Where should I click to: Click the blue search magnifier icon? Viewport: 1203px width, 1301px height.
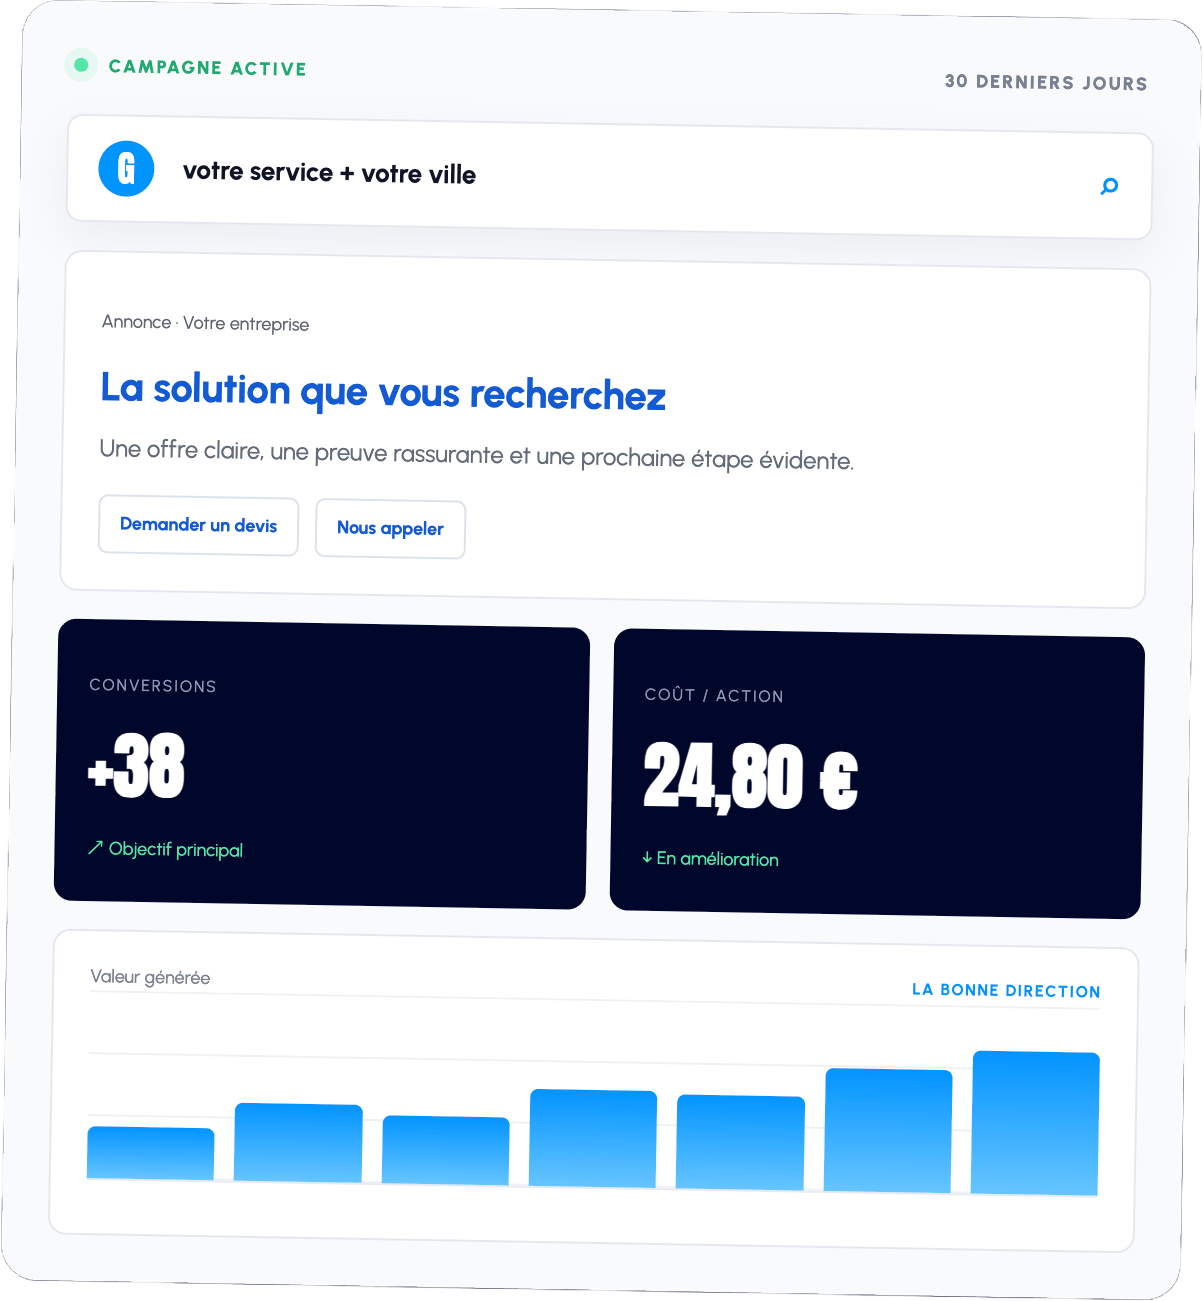(x=1109, y=186)
